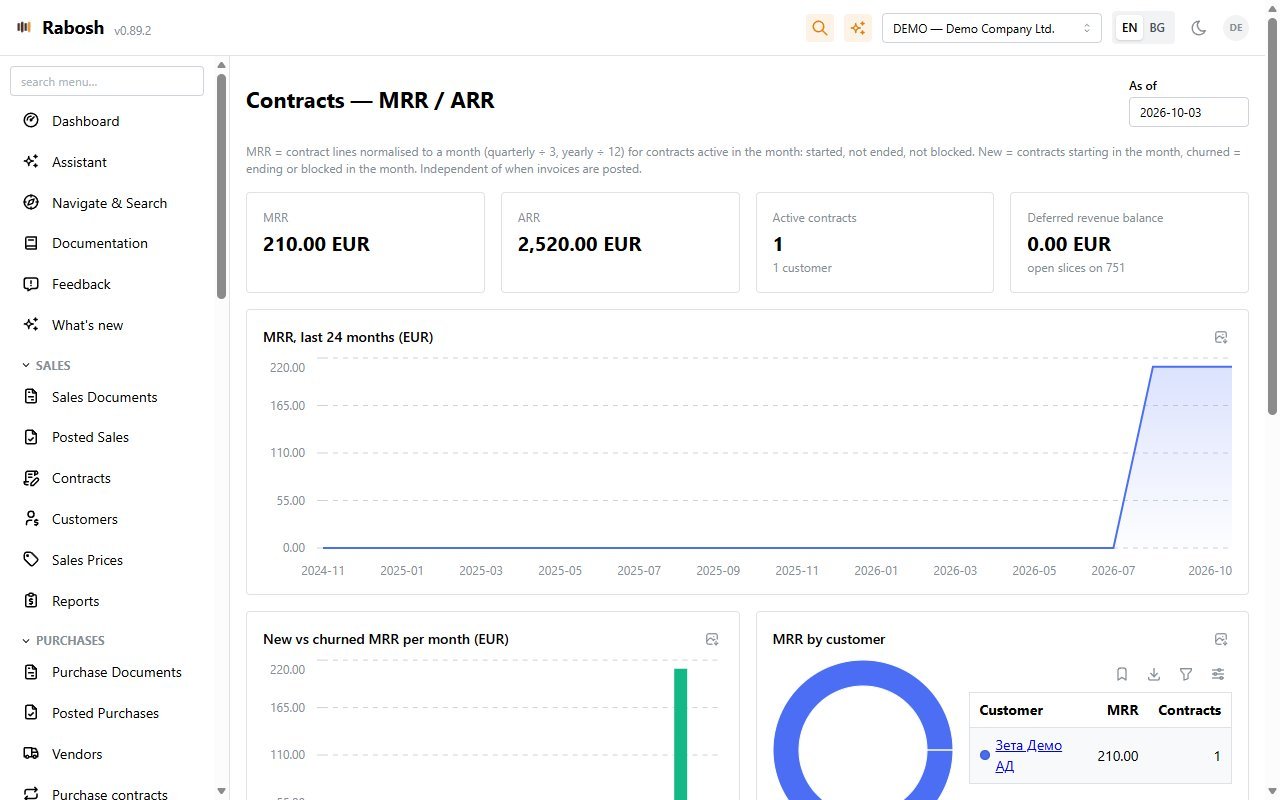Viewport: 1280px width, 800px height.
Task: Click the Contracts signature icon
Action: click(31, 478)
